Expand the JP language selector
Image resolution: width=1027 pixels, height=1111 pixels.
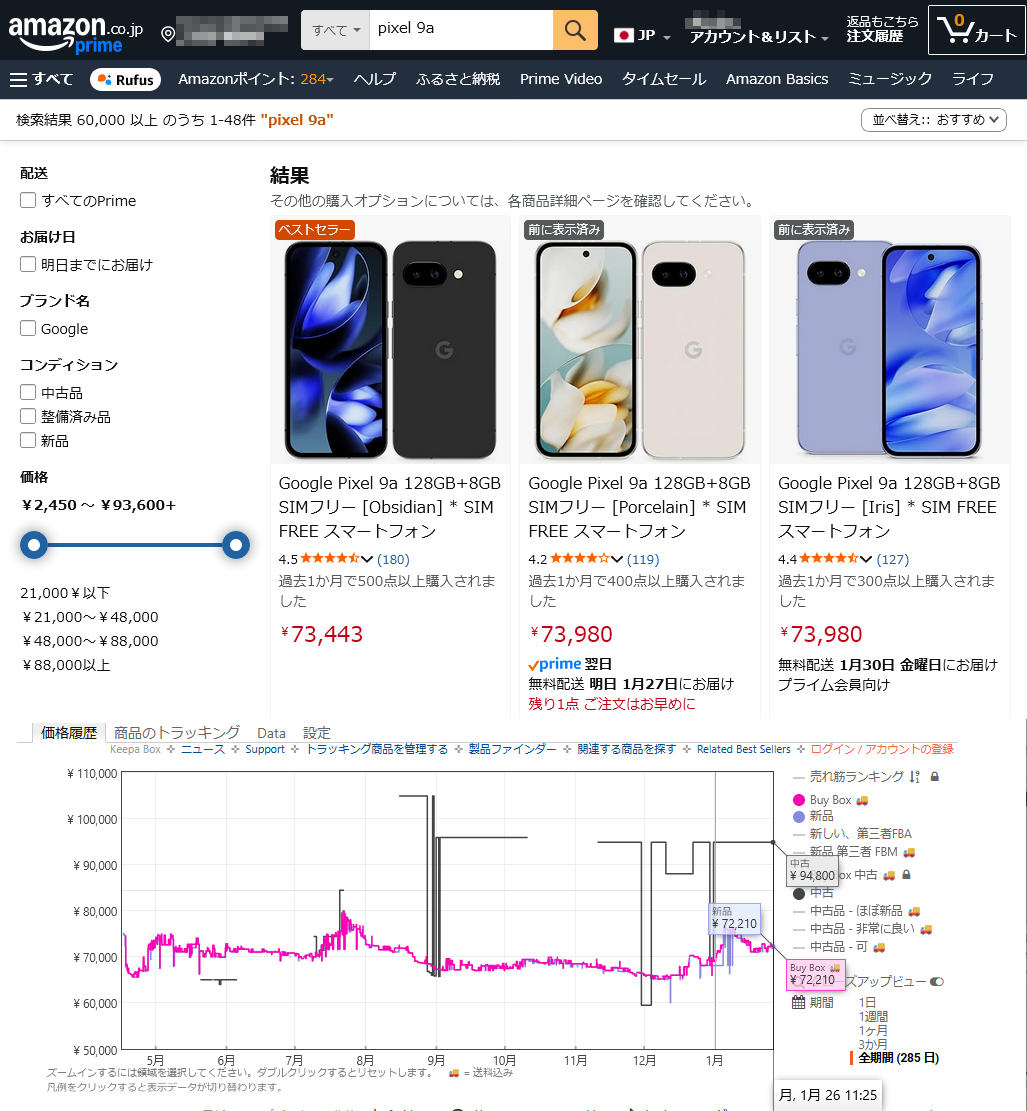[x=641, y=35]
